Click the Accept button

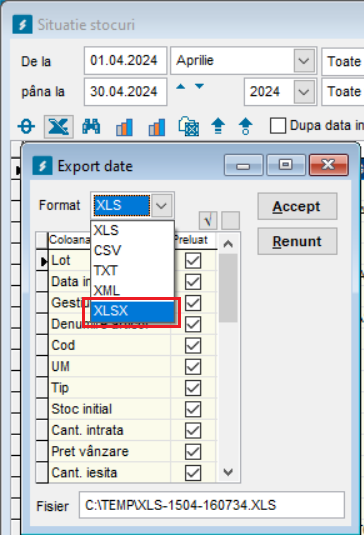pyautogui.click(x=297, y=206)
